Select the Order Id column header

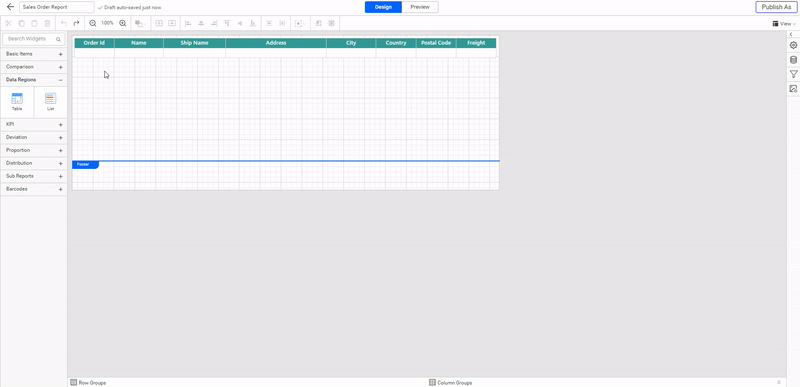click(94, 43)
